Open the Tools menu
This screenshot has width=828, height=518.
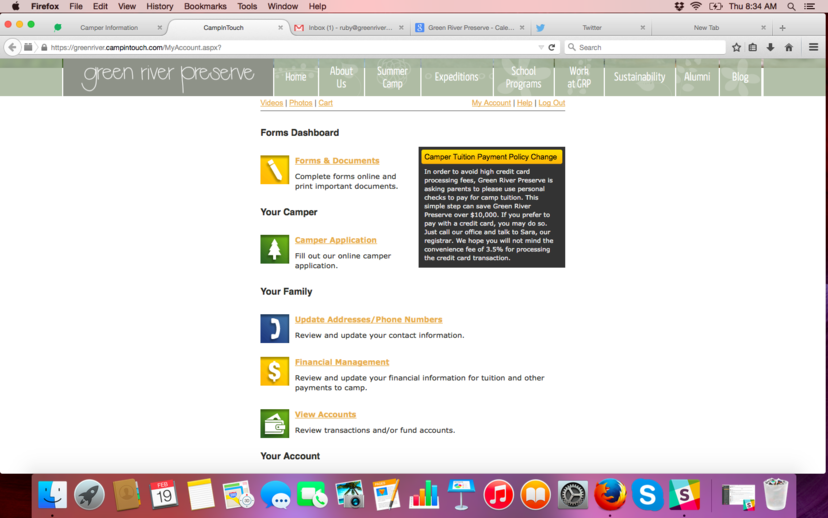(x=247, y=6)
